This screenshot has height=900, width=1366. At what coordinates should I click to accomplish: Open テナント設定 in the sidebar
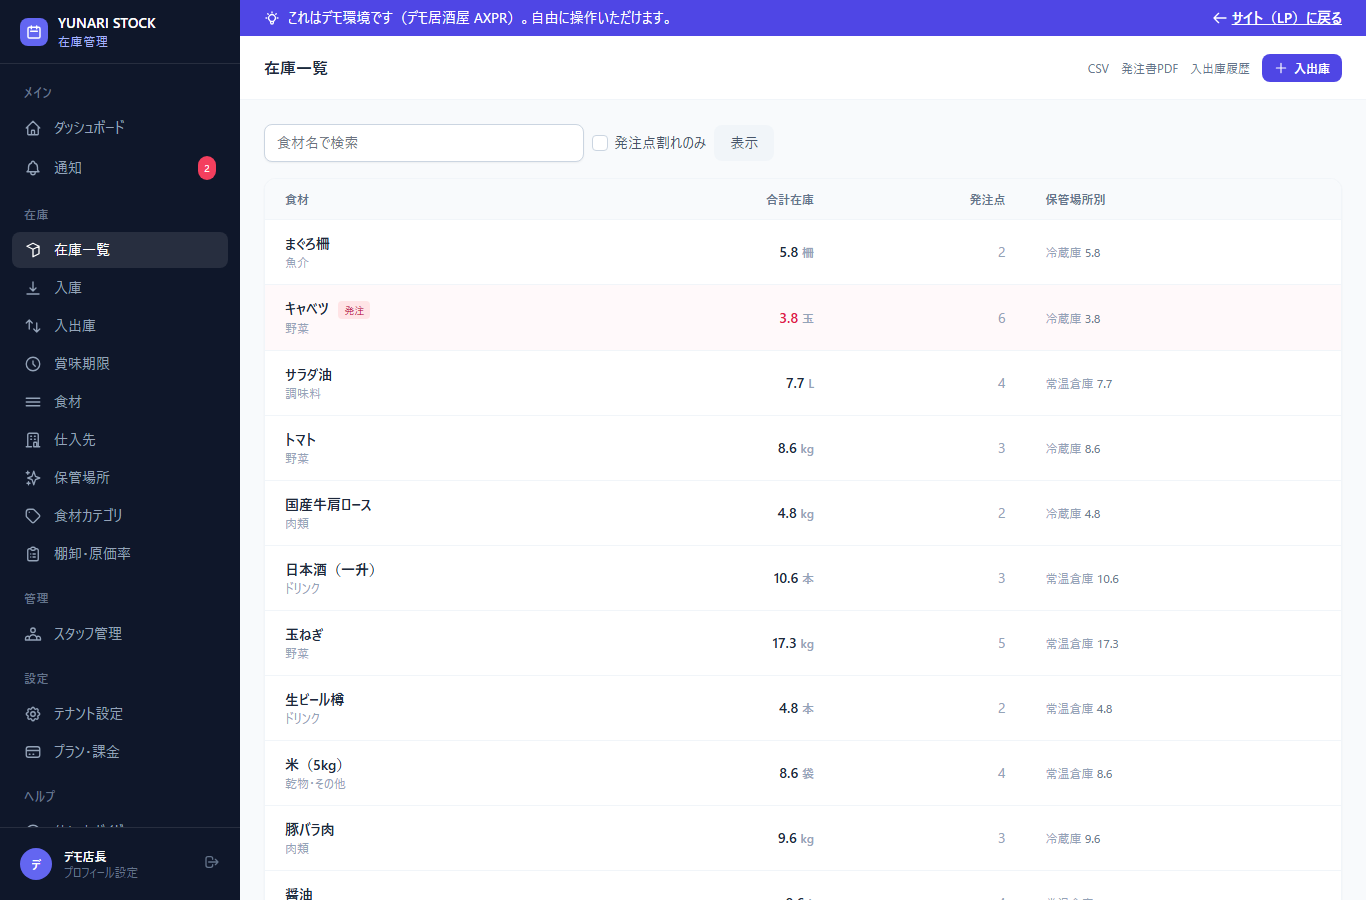coord(120,714)
